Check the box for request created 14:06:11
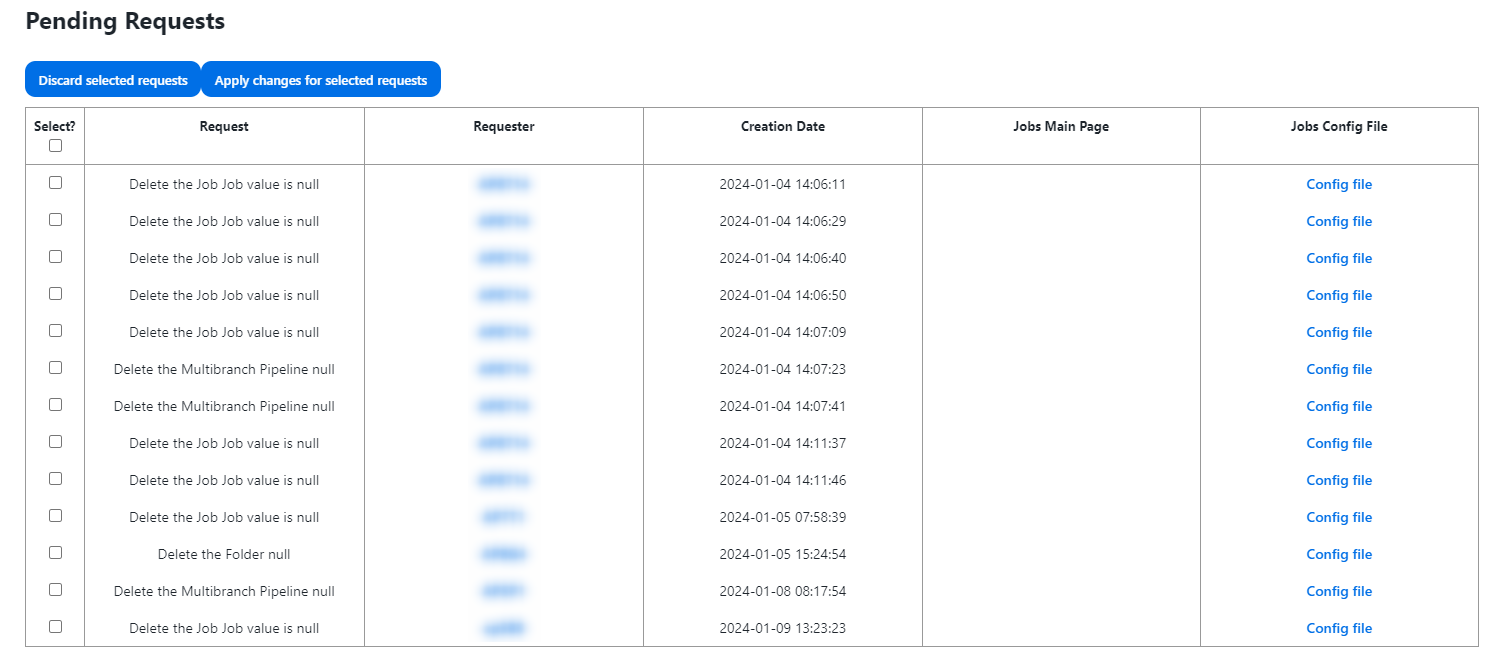Image resolution: width=1498 pixels, height=662 pixels. (55, 183)
